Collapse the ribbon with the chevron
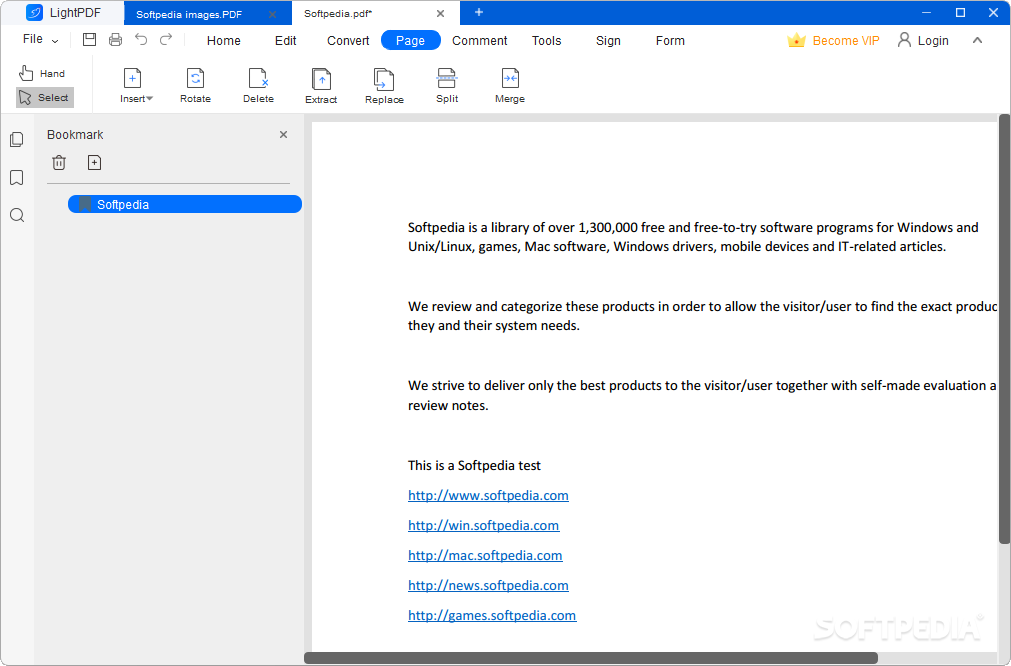 (977, 41)
